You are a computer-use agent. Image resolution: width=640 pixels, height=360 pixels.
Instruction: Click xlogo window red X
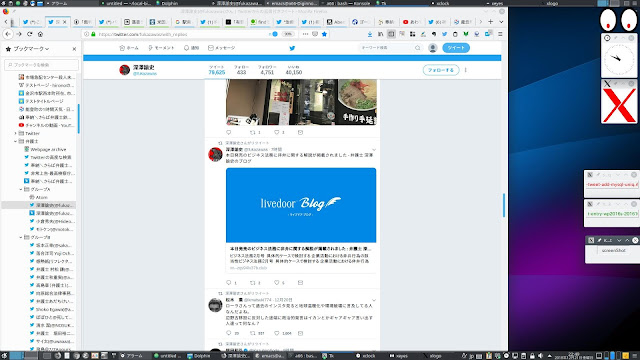coord(619,105)
